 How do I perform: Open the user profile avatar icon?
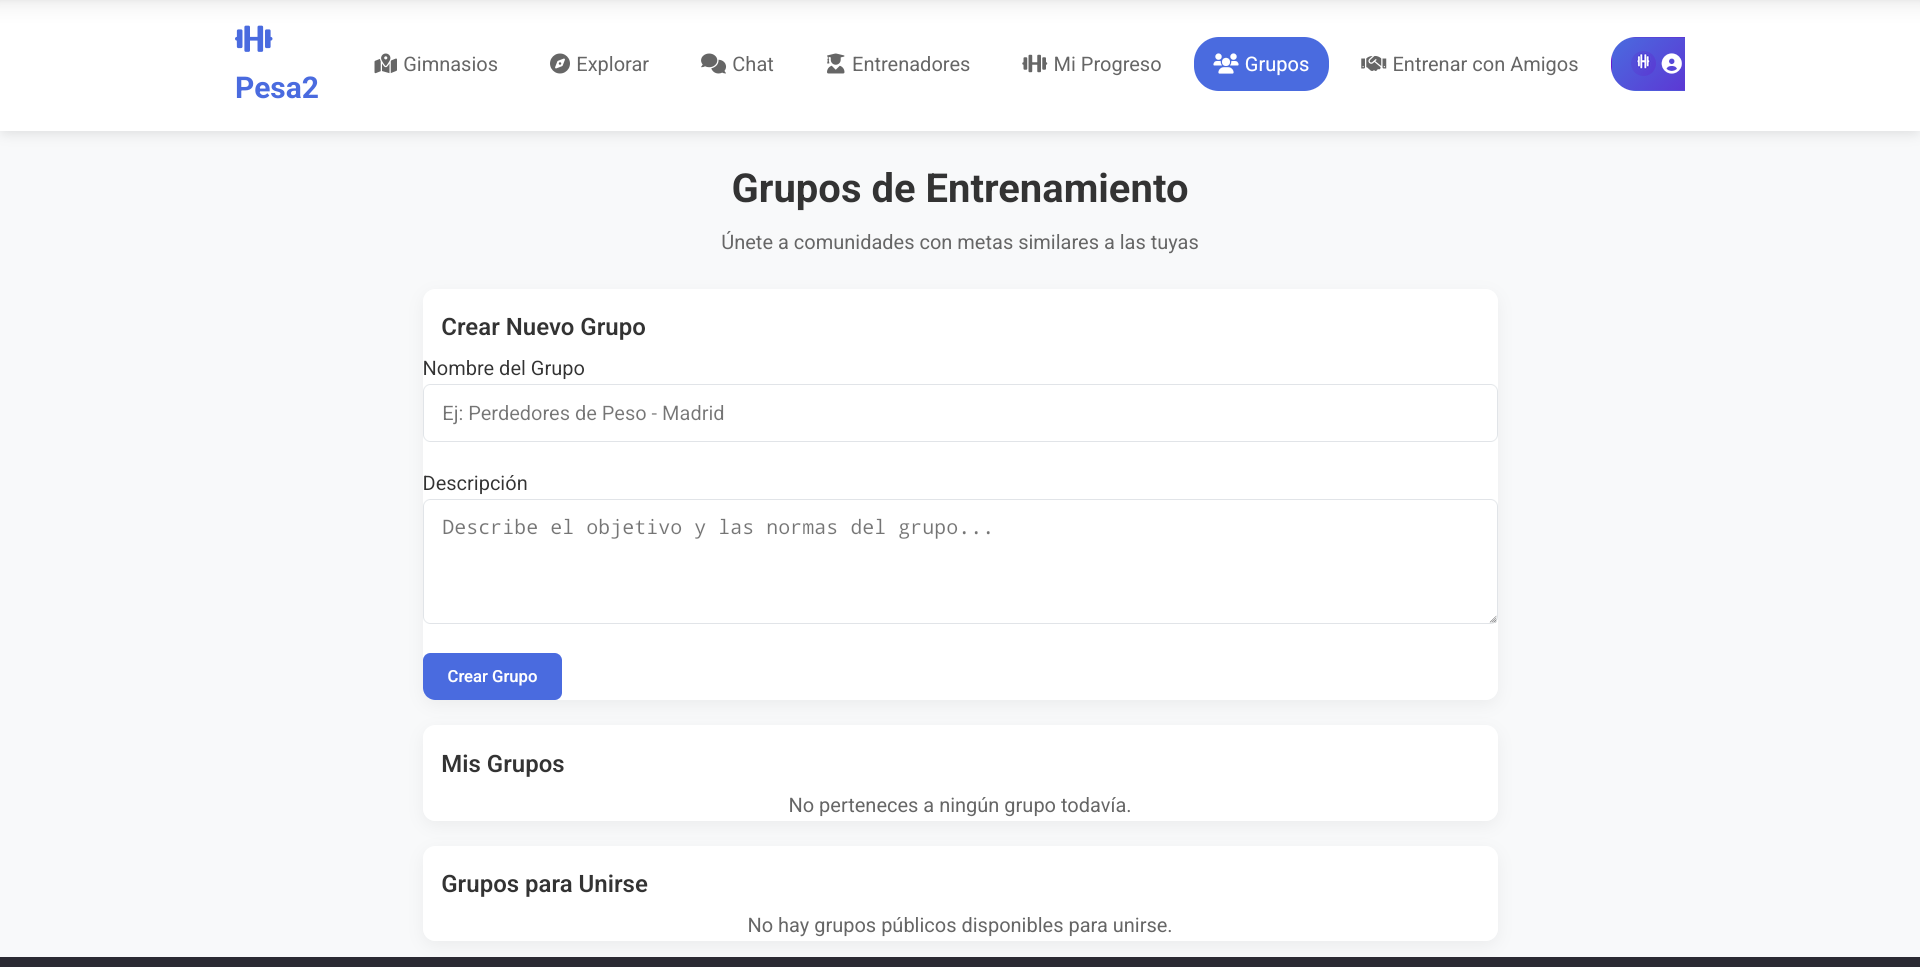[1671, 64]
